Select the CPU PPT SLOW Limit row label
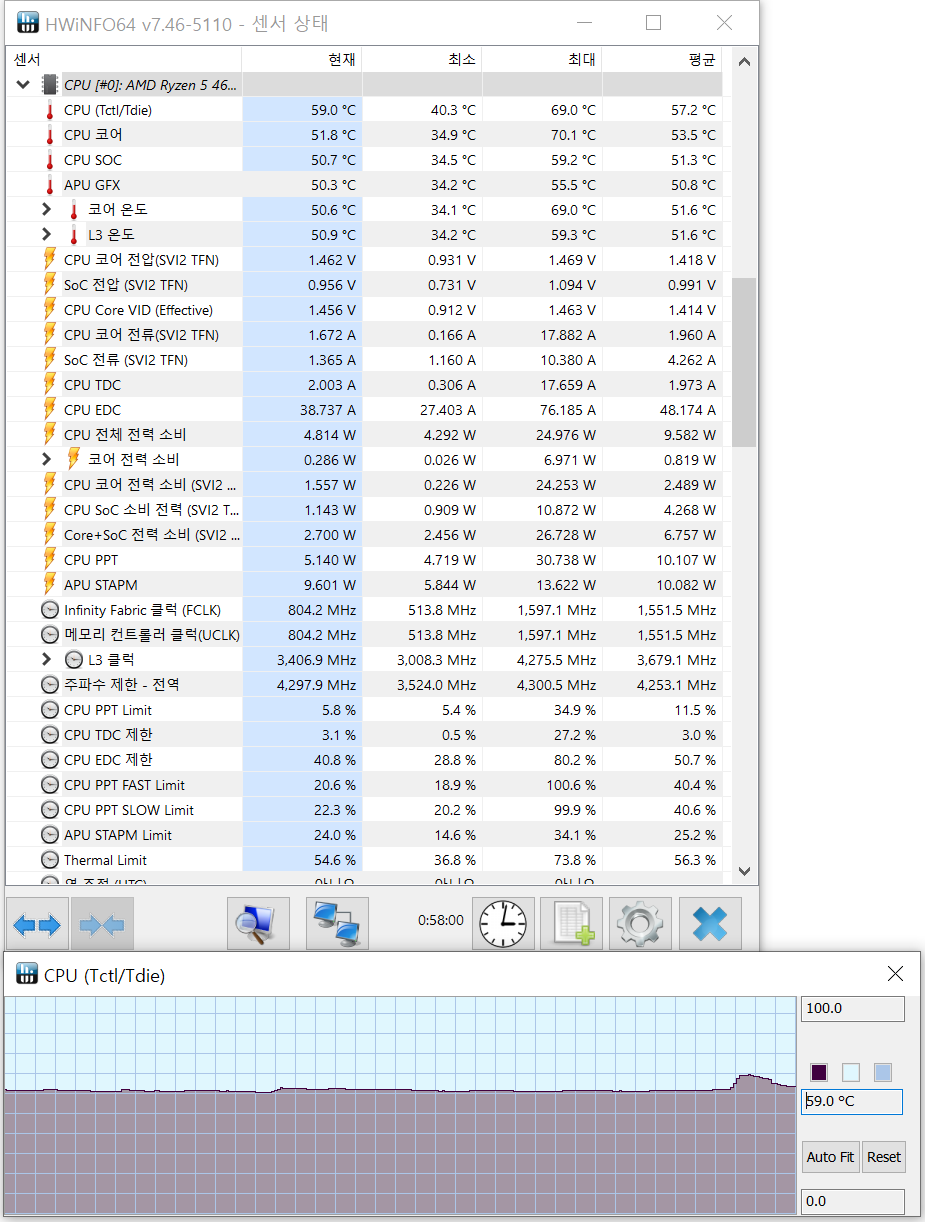This screenshot has width=925, height=1222. tap(129, 810)
